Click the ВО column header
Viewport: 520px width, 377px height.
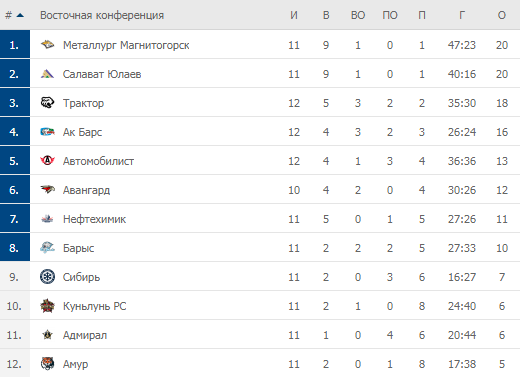(358, 15)
